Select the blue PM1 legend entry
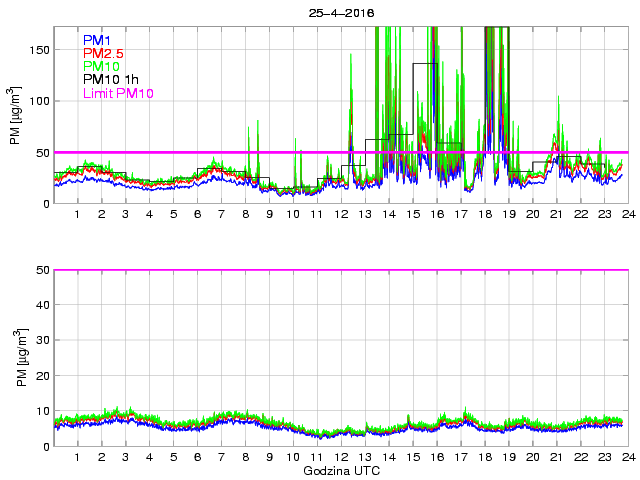This screenshot has width=640, height=480. 97,40
